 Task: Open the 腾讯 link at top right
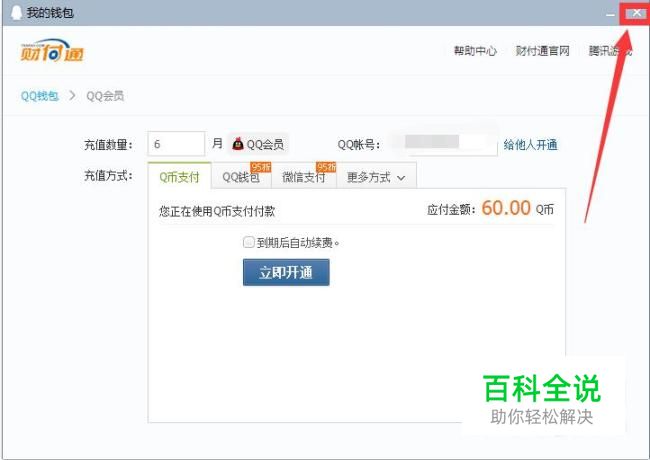(610, 51)
